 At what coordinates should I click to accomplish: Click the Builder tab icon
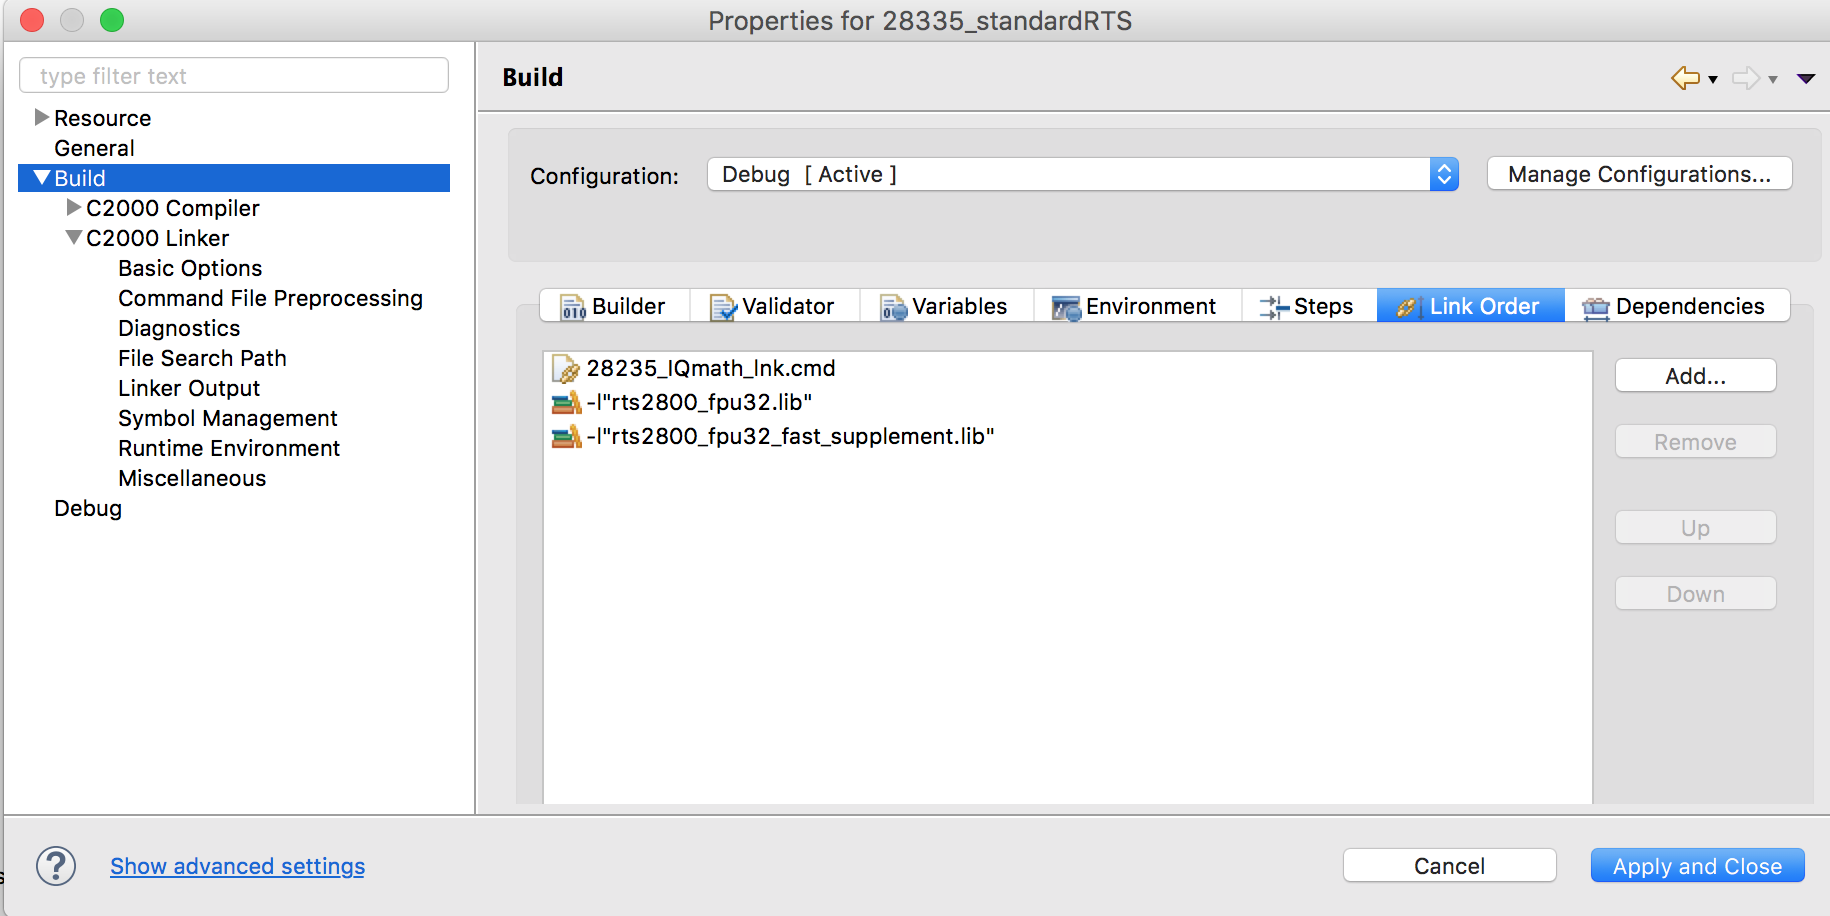(573, 307)
